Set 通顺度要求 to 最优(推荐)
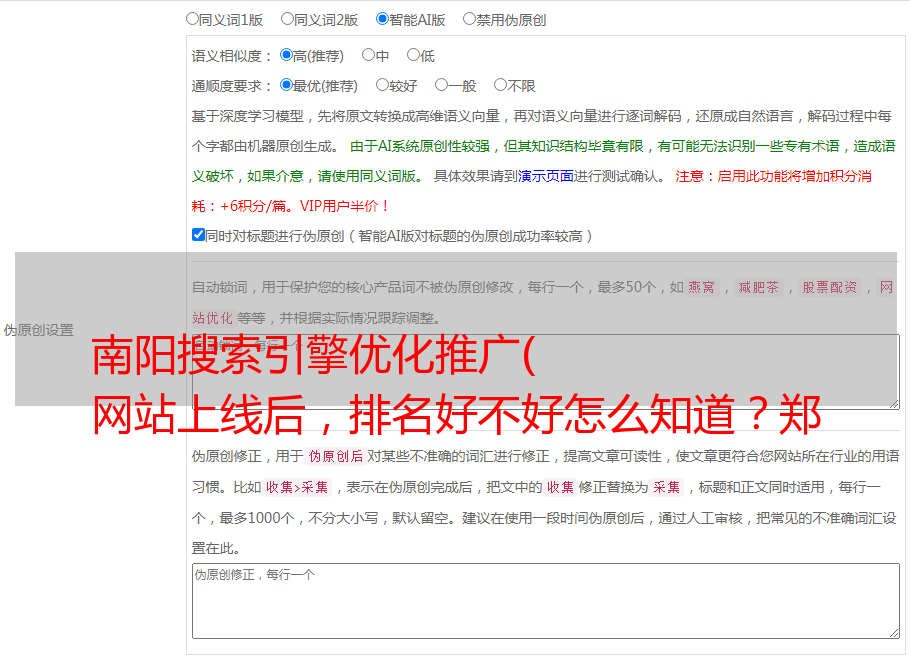The image size is (911, 658). click(286, 85)
